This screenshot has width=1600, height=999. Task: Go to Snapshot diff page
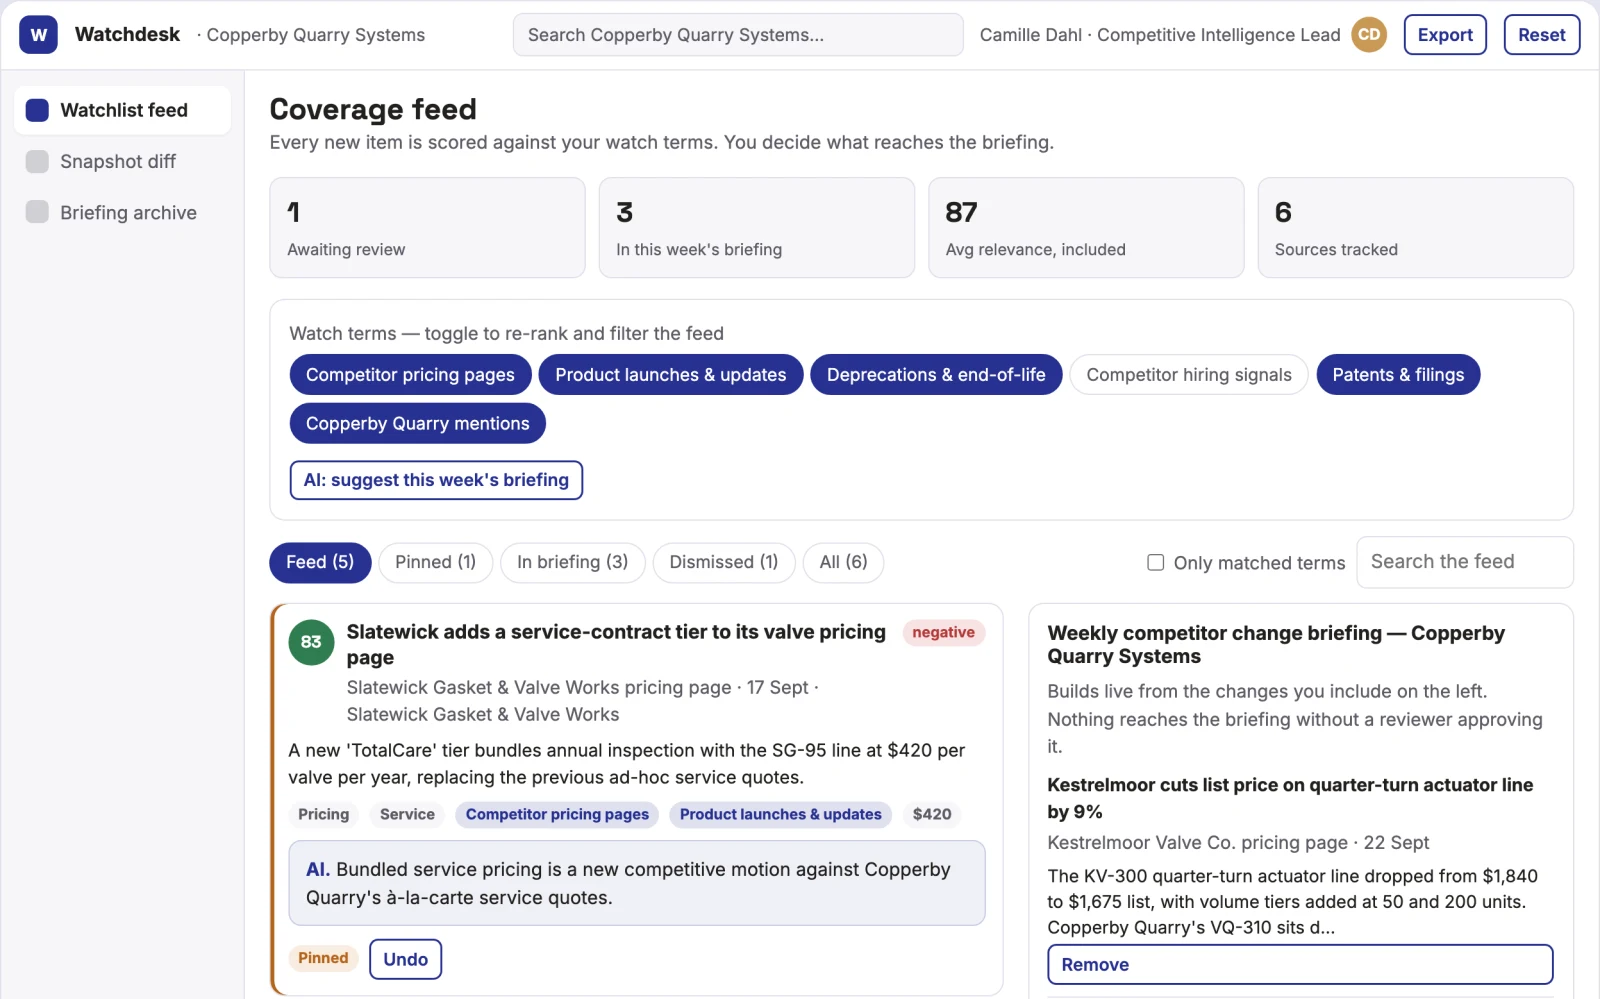click(122, 161)
